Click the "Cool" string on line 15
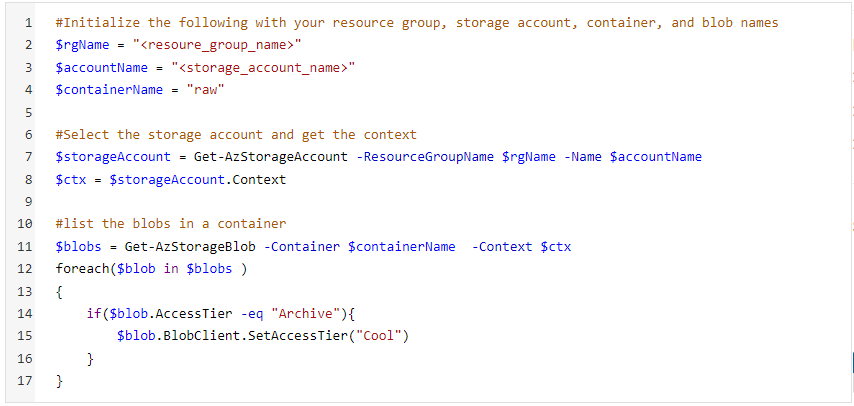854x406 pixels. click(x=379, y=336)
